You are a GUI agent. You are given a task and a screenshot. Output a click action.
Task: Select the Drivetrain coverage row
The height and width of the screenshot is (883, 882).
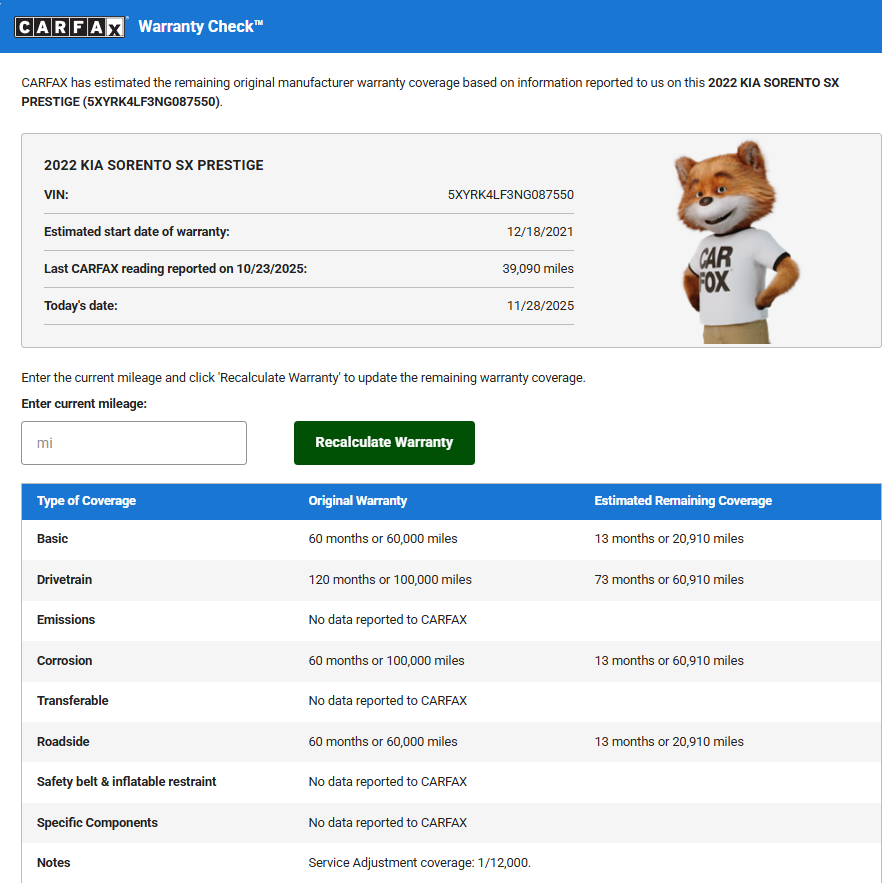(x=451, y=579)
